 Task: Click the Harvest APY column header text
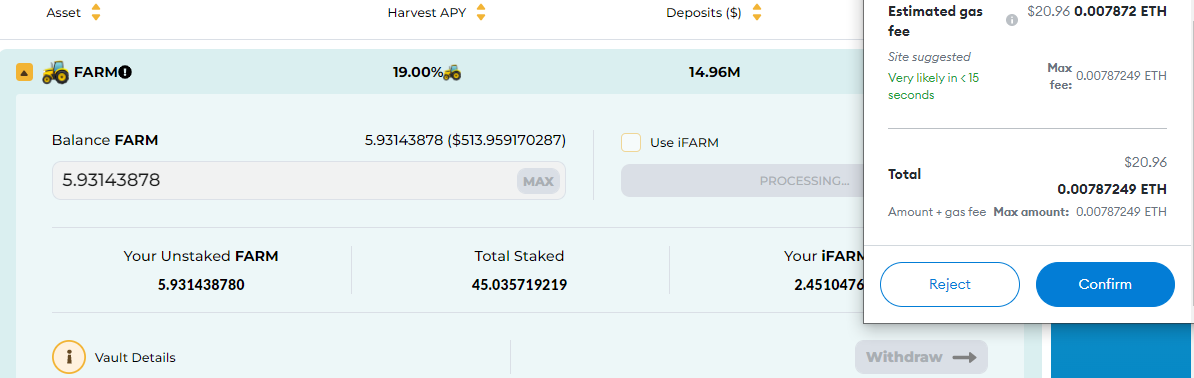point(426,13)
